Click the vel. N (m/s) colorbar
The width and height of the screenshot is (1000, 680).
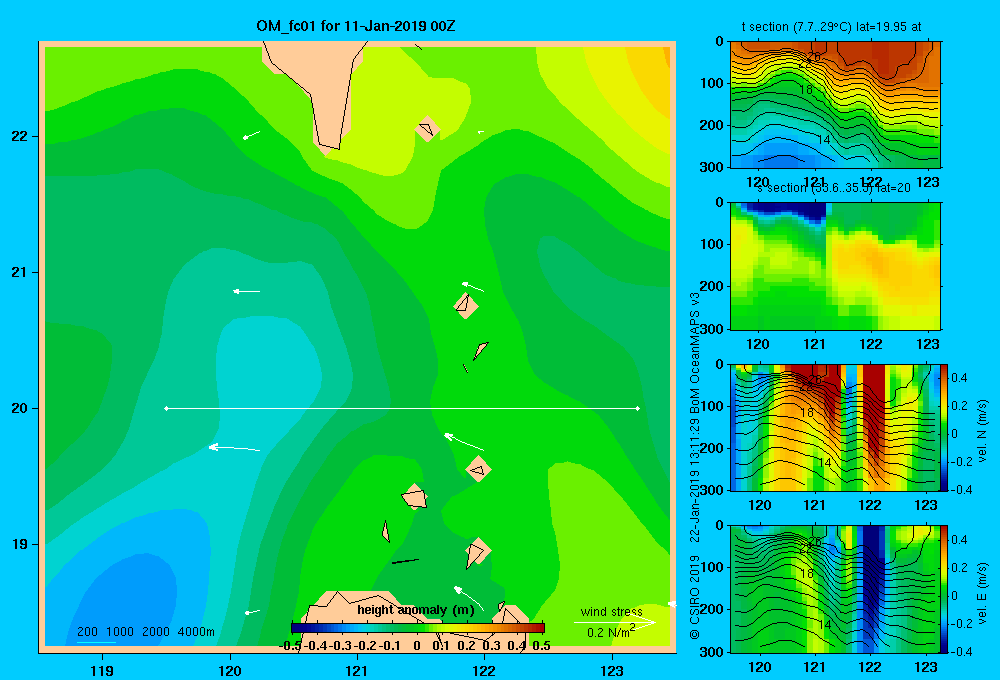(945, 427)
